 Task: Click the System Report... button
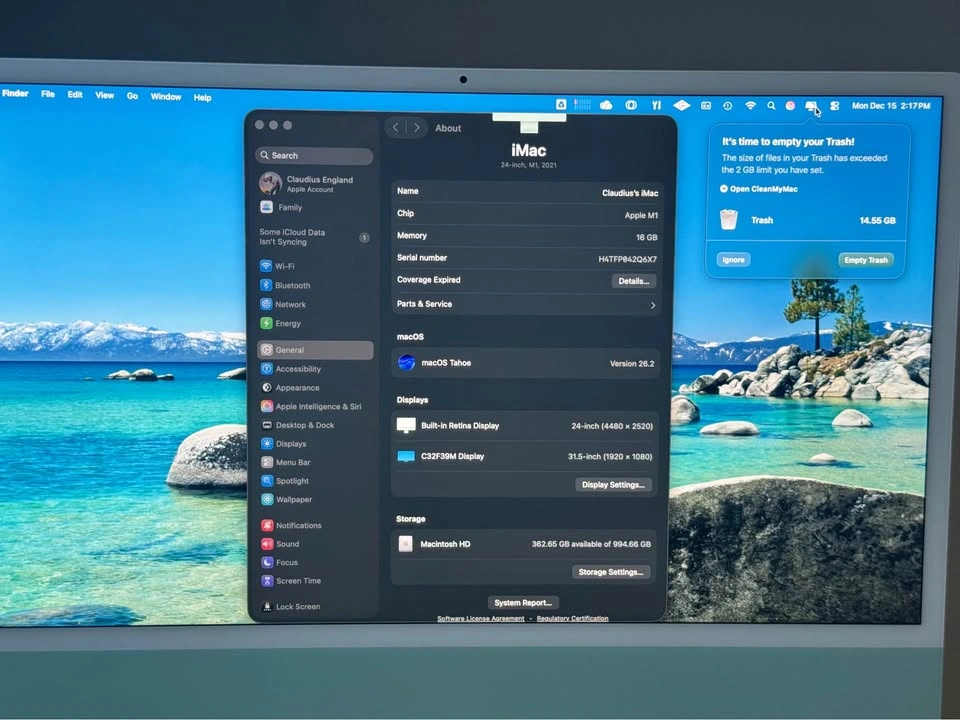click(523, 602)
